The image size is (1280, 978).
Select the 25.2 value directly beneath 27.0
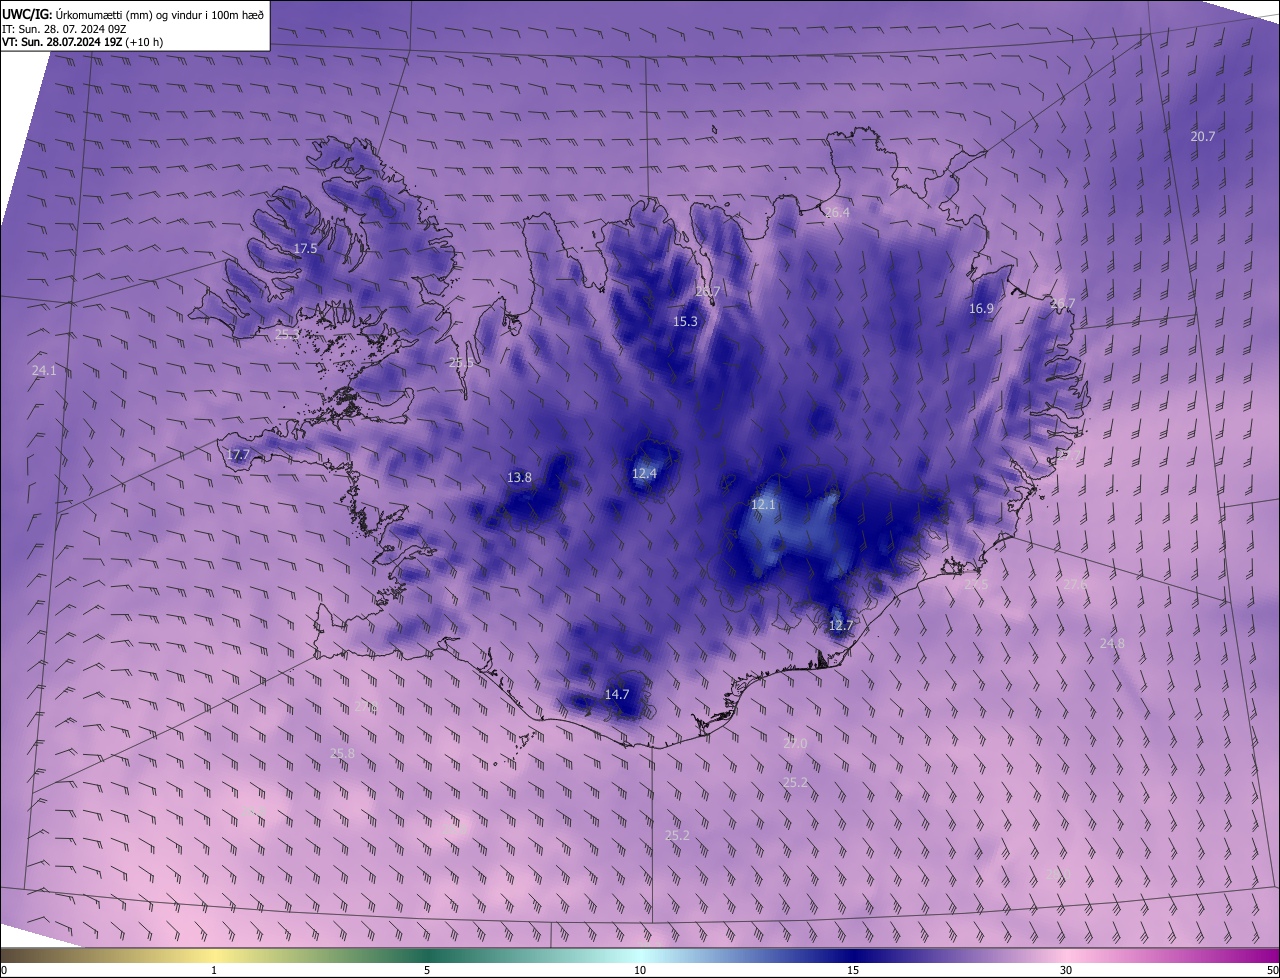coord(795,782)
